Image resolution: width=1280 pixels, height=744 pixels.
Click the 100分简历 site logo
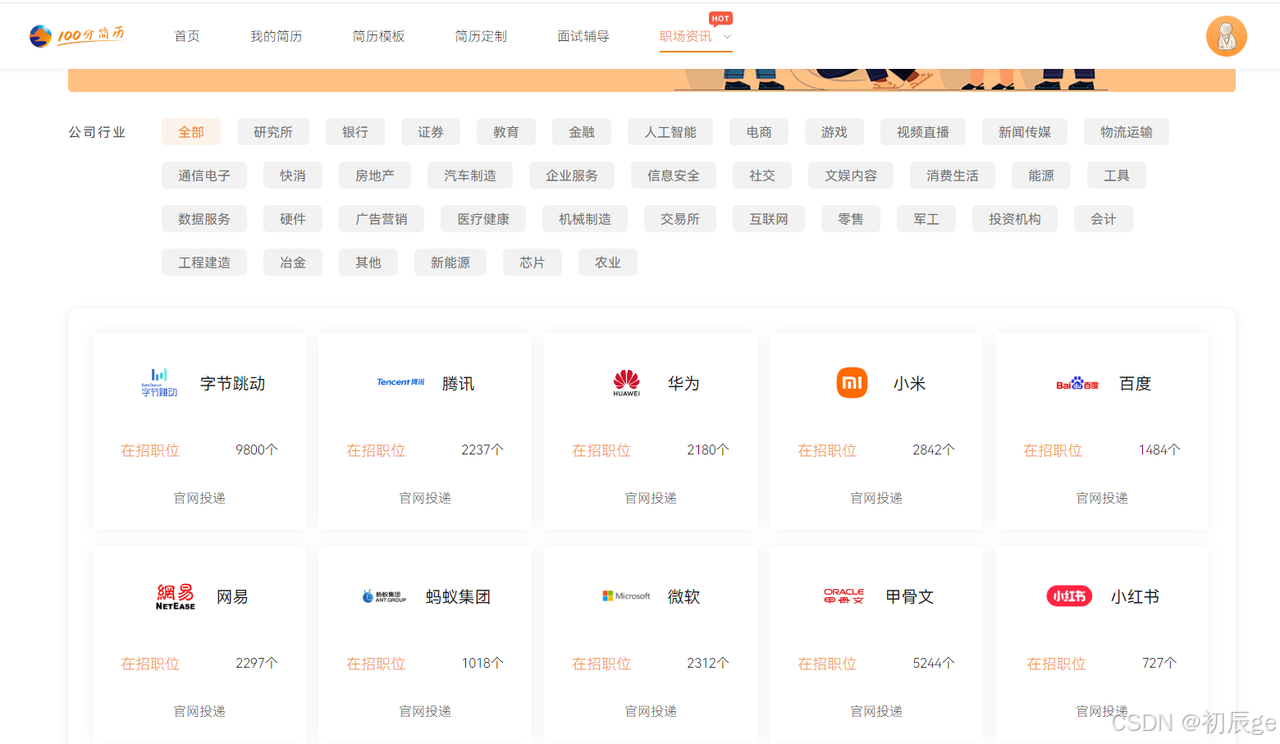click(77, 36)
